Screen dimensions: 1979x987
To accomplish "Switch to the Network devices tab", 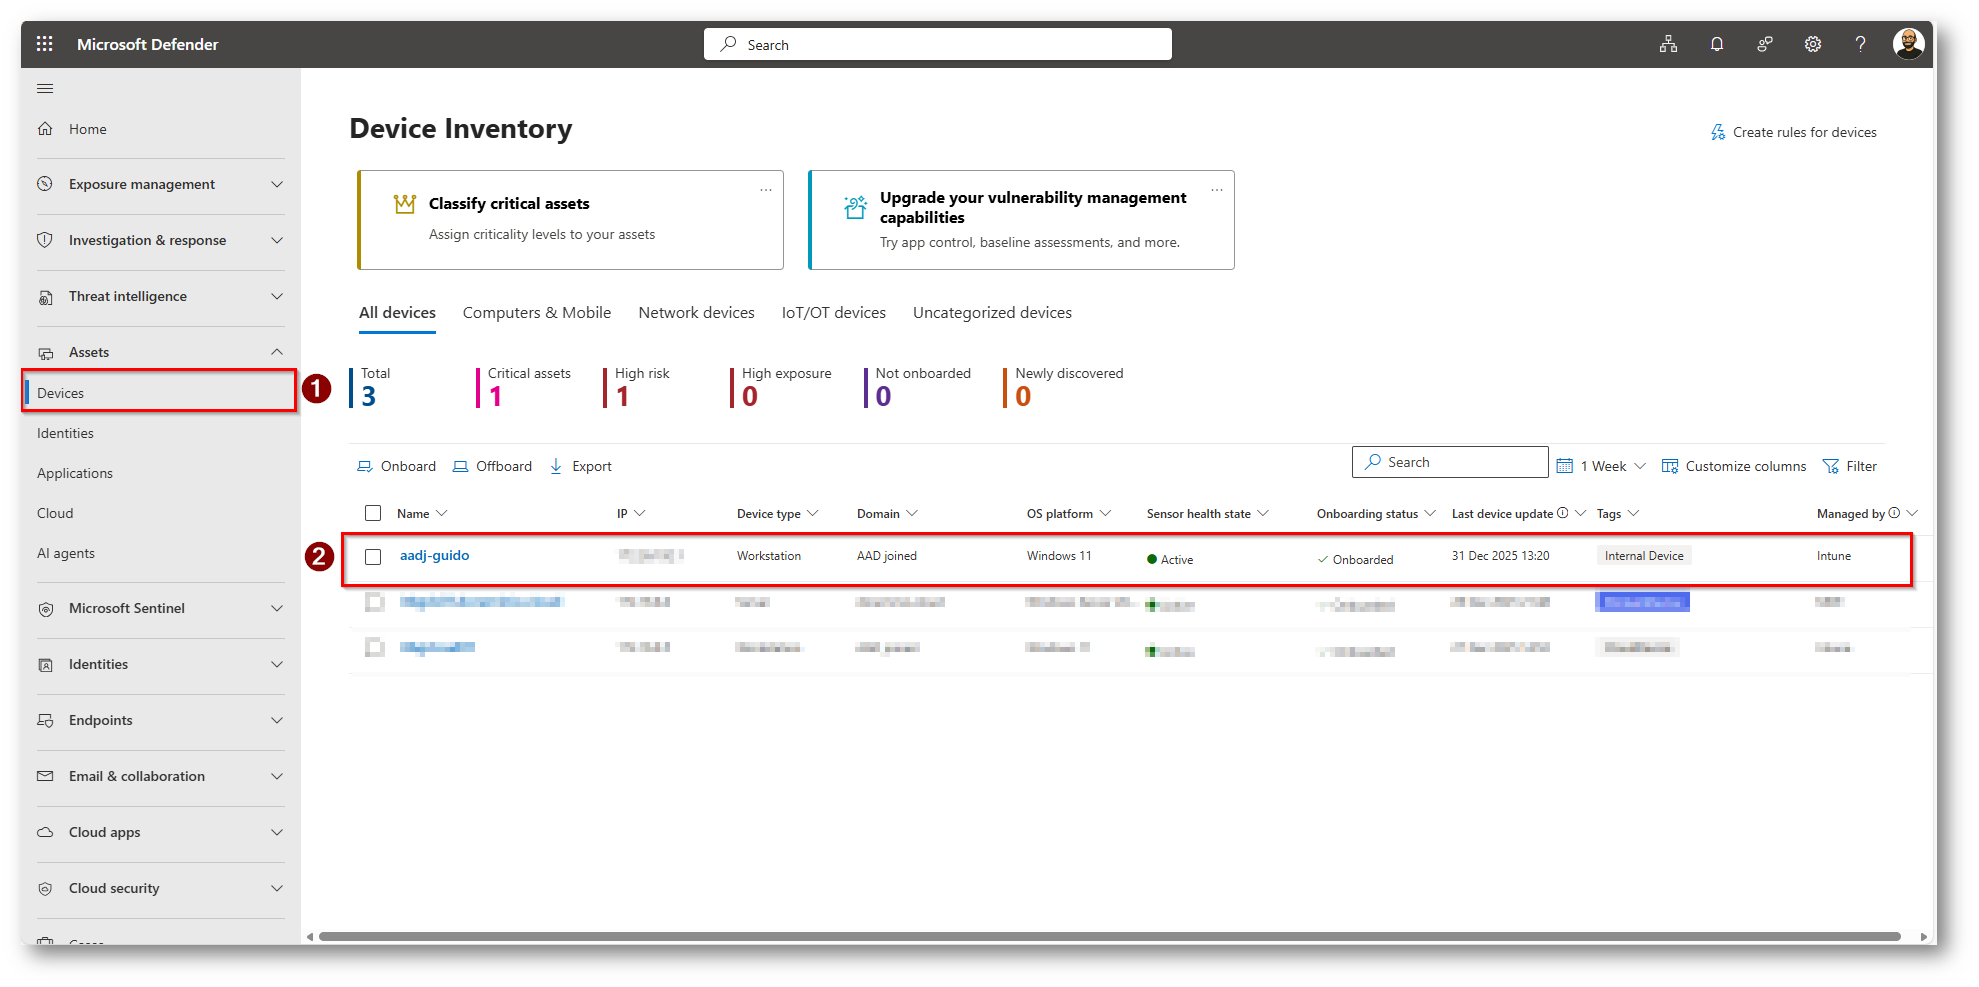I will coord(696,313).
